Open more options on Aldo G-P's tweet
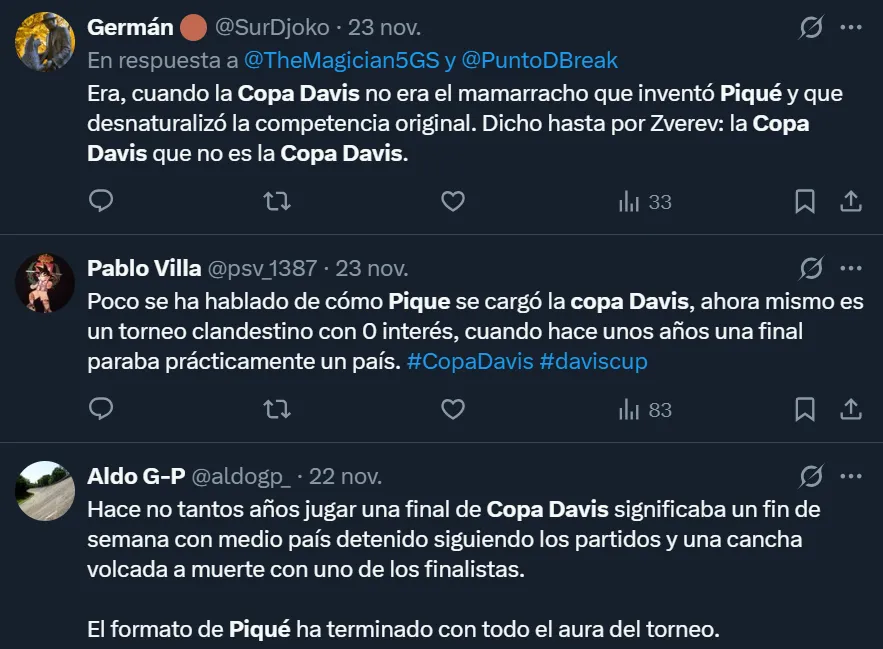The image size is (883, 649). (851, 476)
